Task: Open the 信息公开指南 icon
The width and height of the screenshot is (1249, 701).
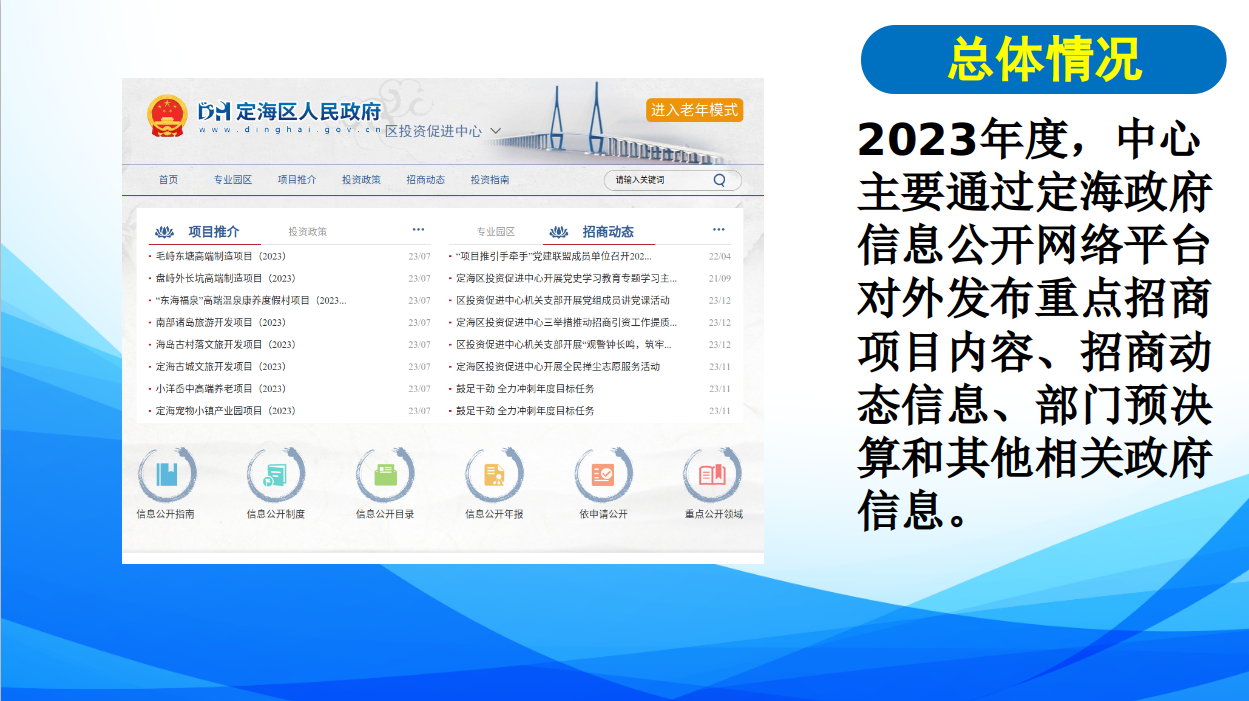Action: (x=166, y=476)
